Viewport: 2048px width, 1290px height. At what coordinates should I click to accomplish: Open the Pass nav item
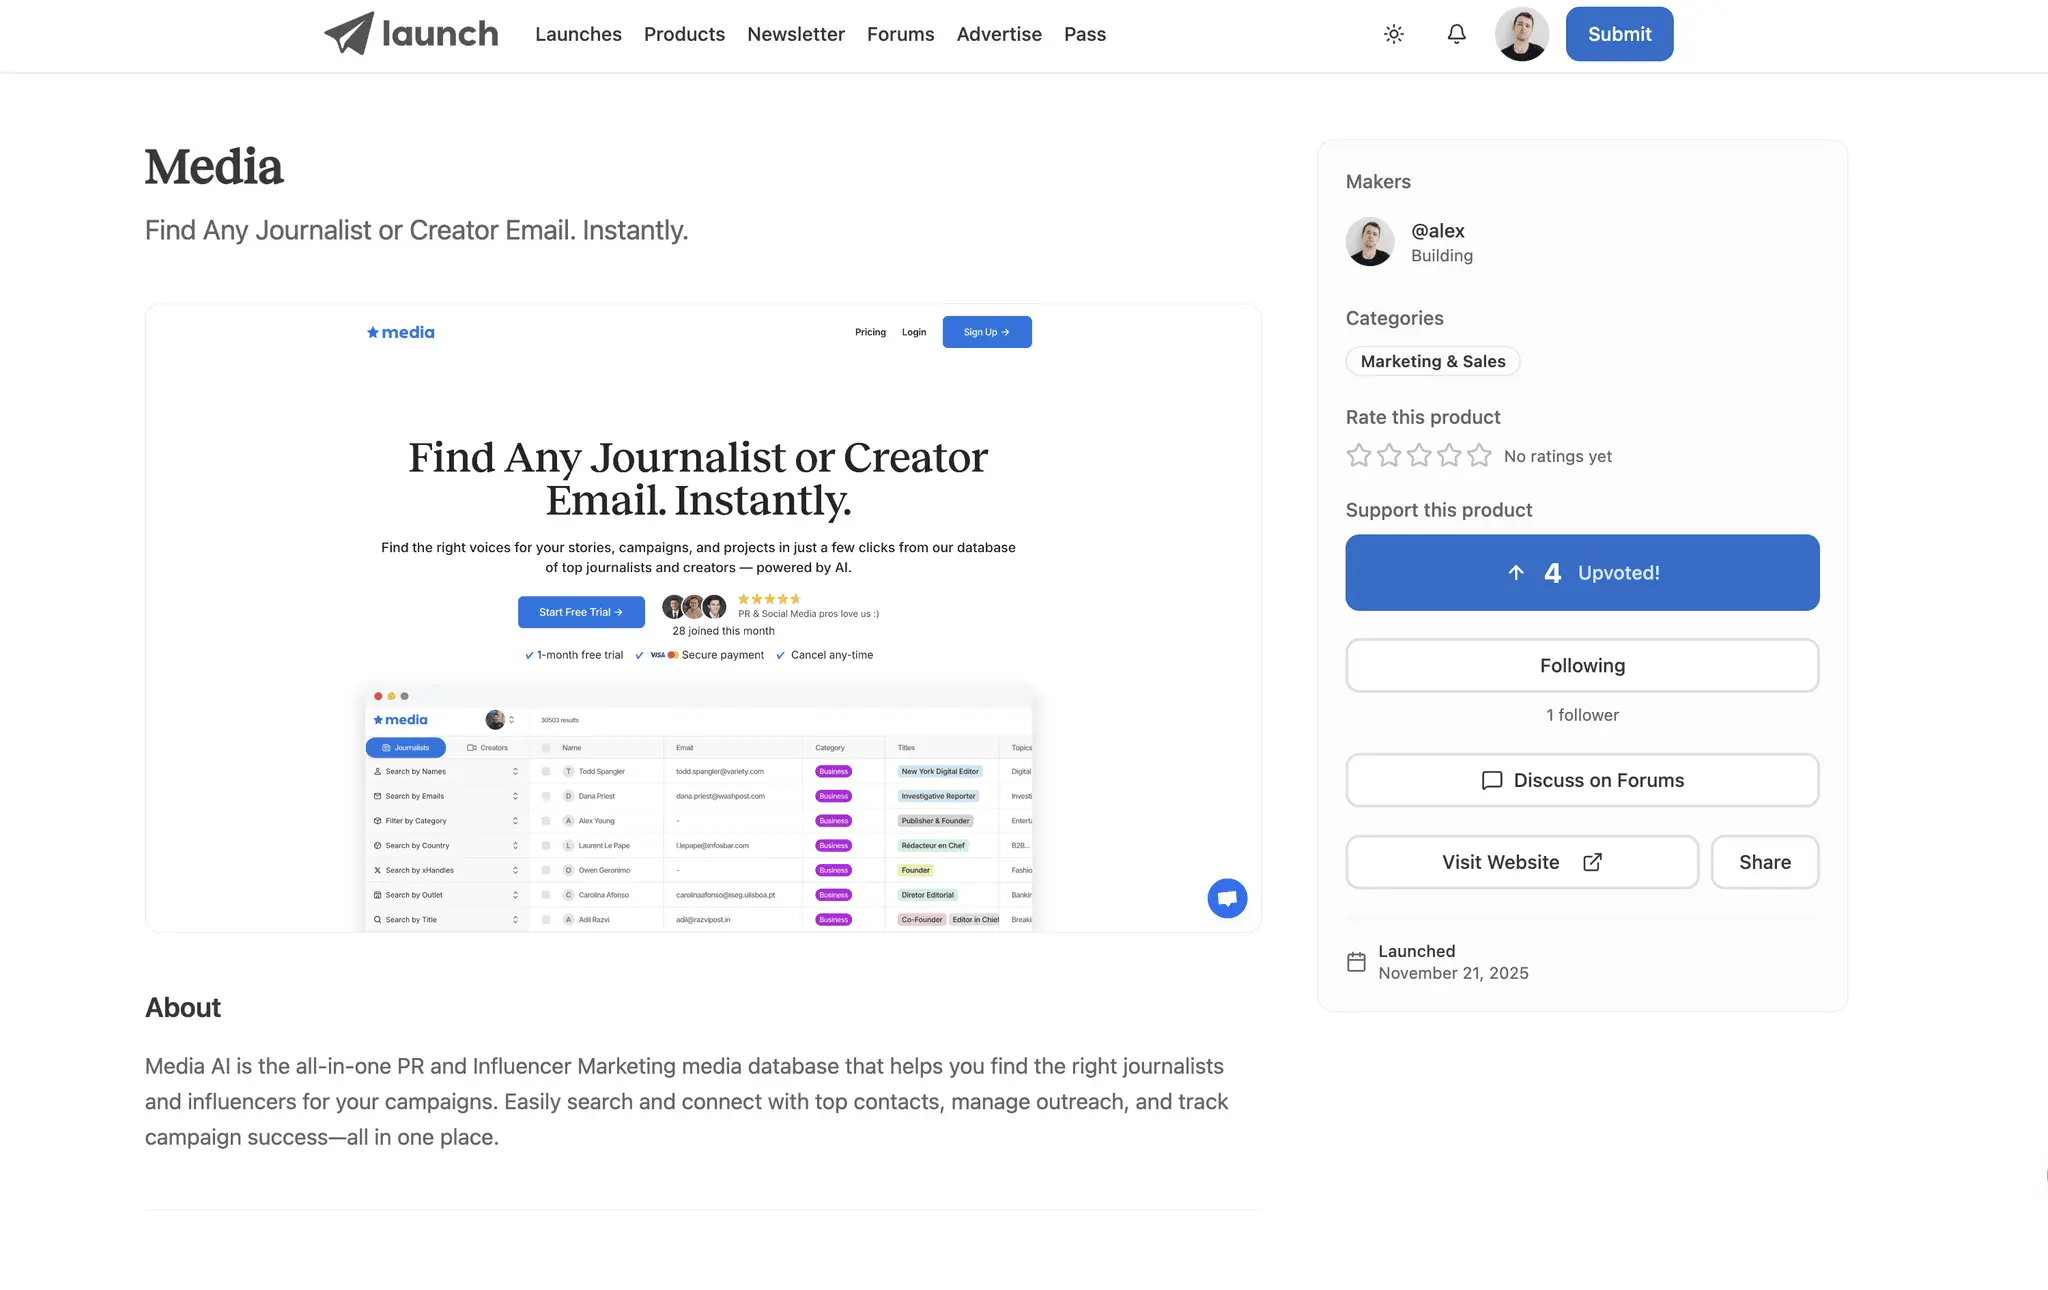(x=1085, y=34)
